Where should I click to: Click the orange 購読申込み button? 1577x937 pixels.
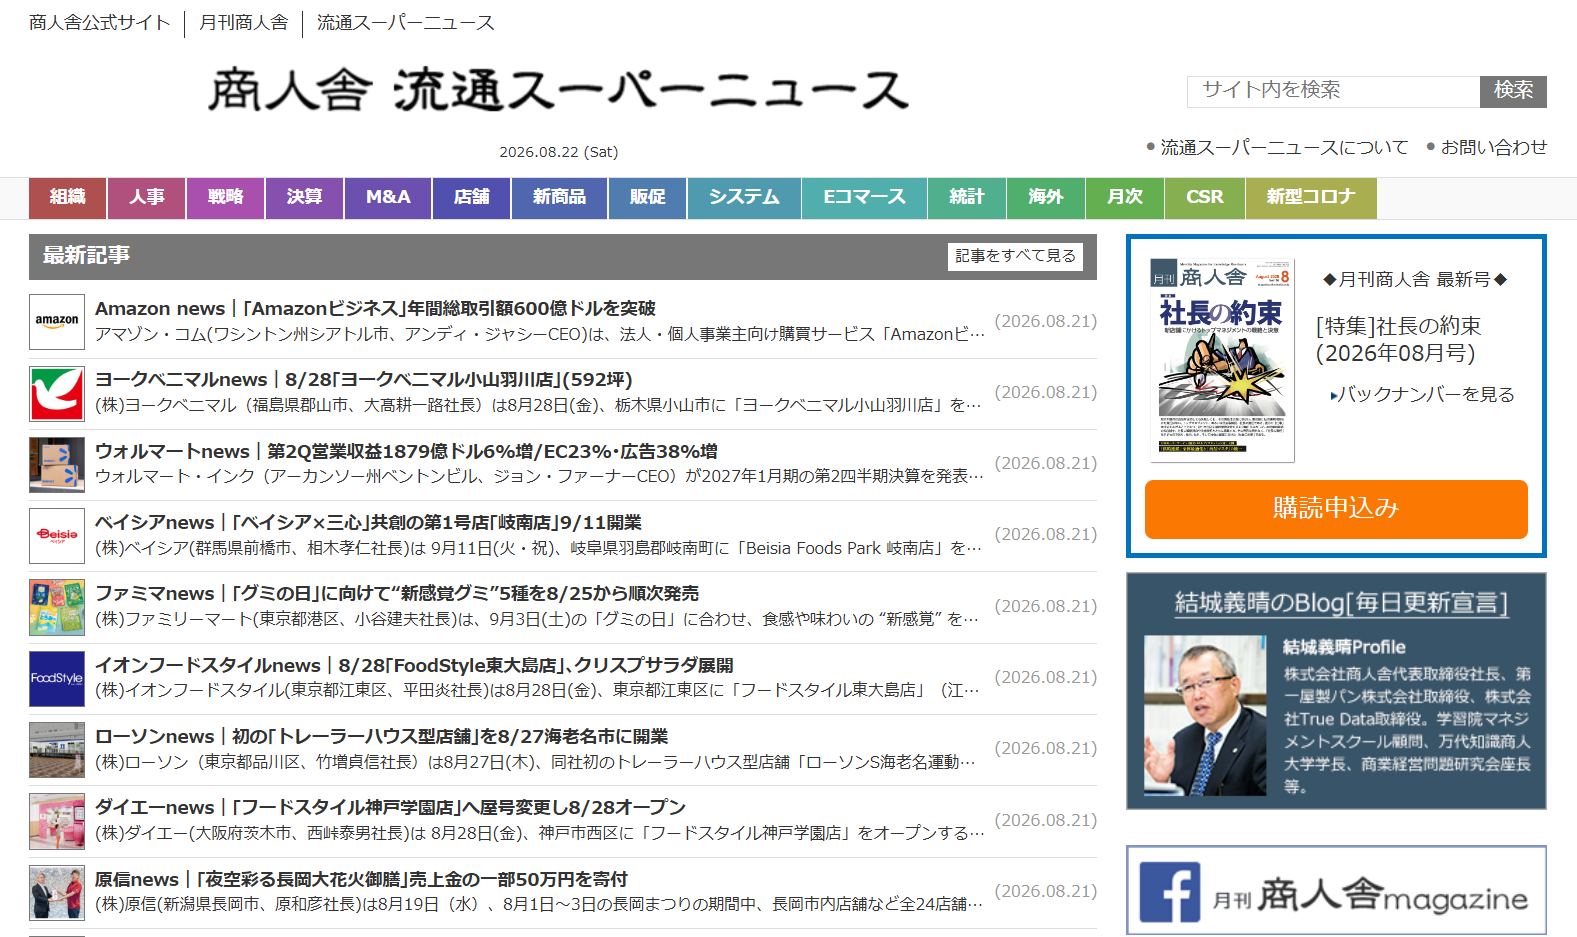pos(1336,509)
